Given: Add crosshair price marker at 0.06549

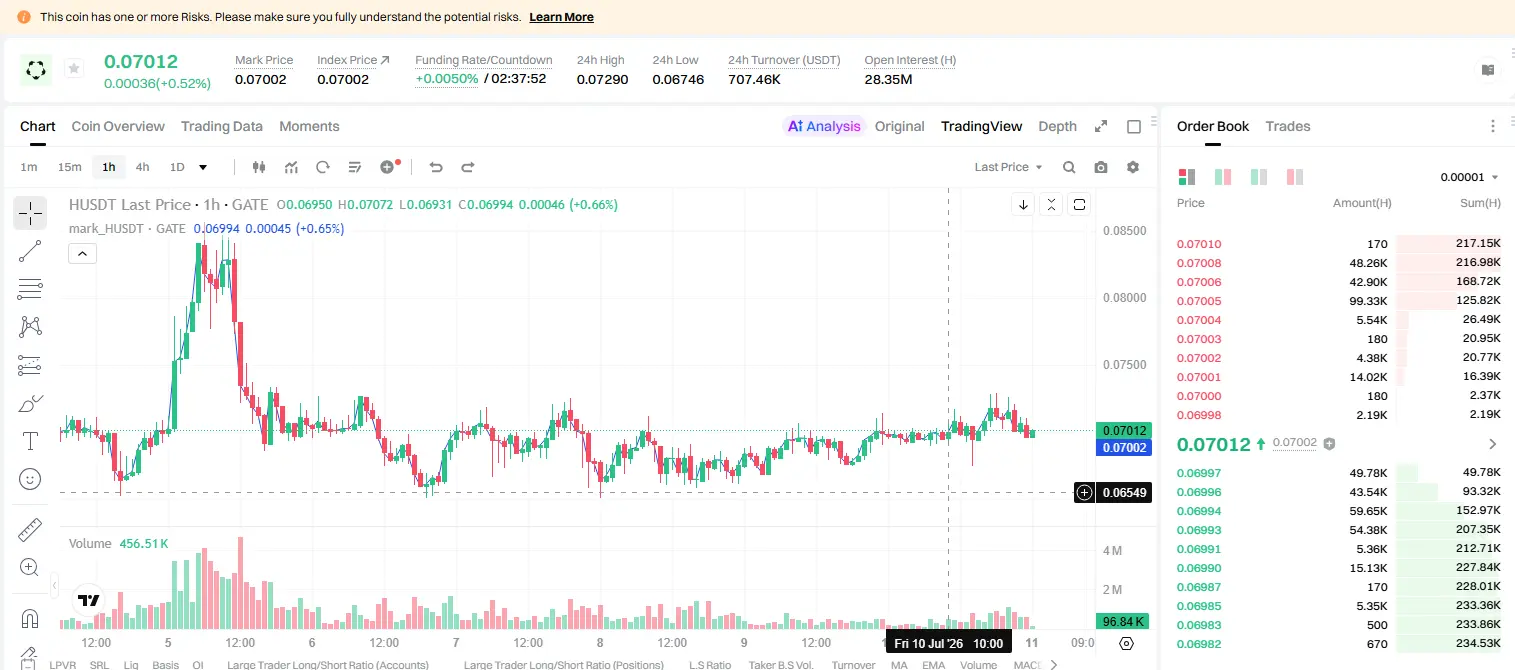Looking at the screenshot, I should 1084,492.
